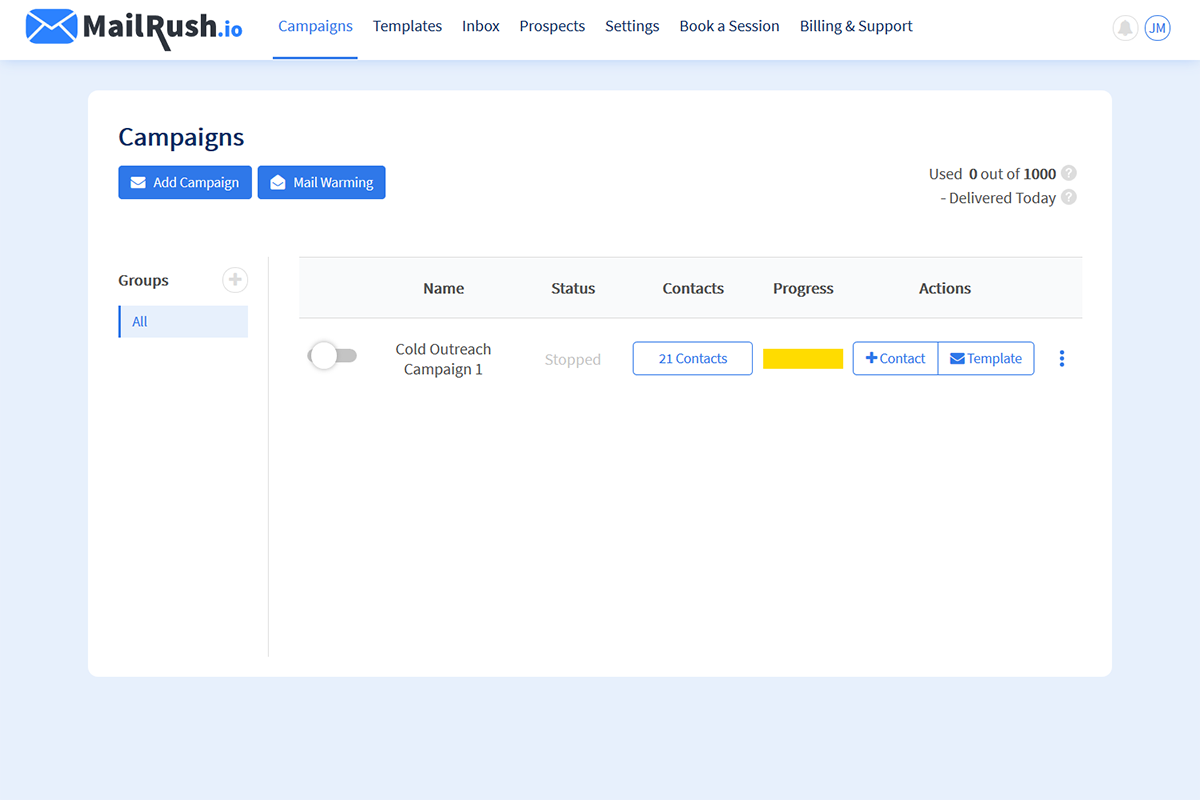
Task: Navigate to Prospects page
Action: click(x=552, y=27)
